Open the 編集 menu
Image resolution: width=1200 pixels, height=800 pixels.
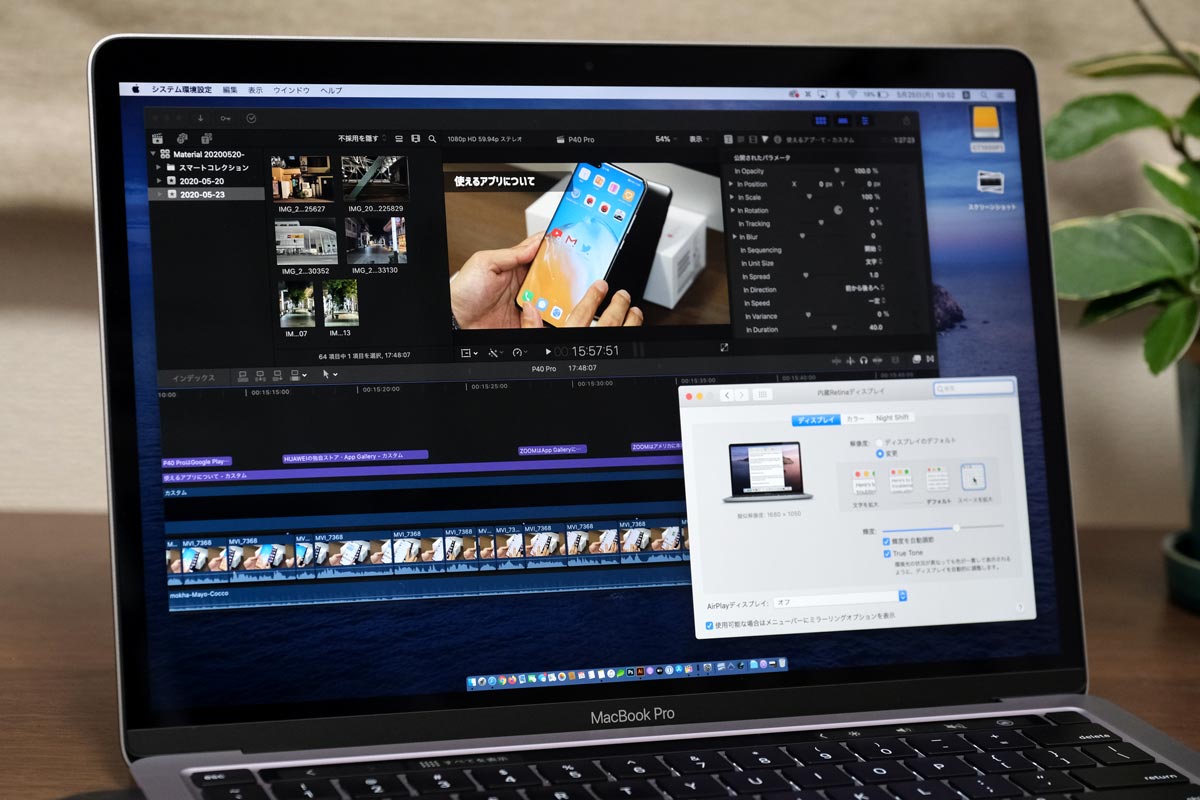click(x=230, y=89)
